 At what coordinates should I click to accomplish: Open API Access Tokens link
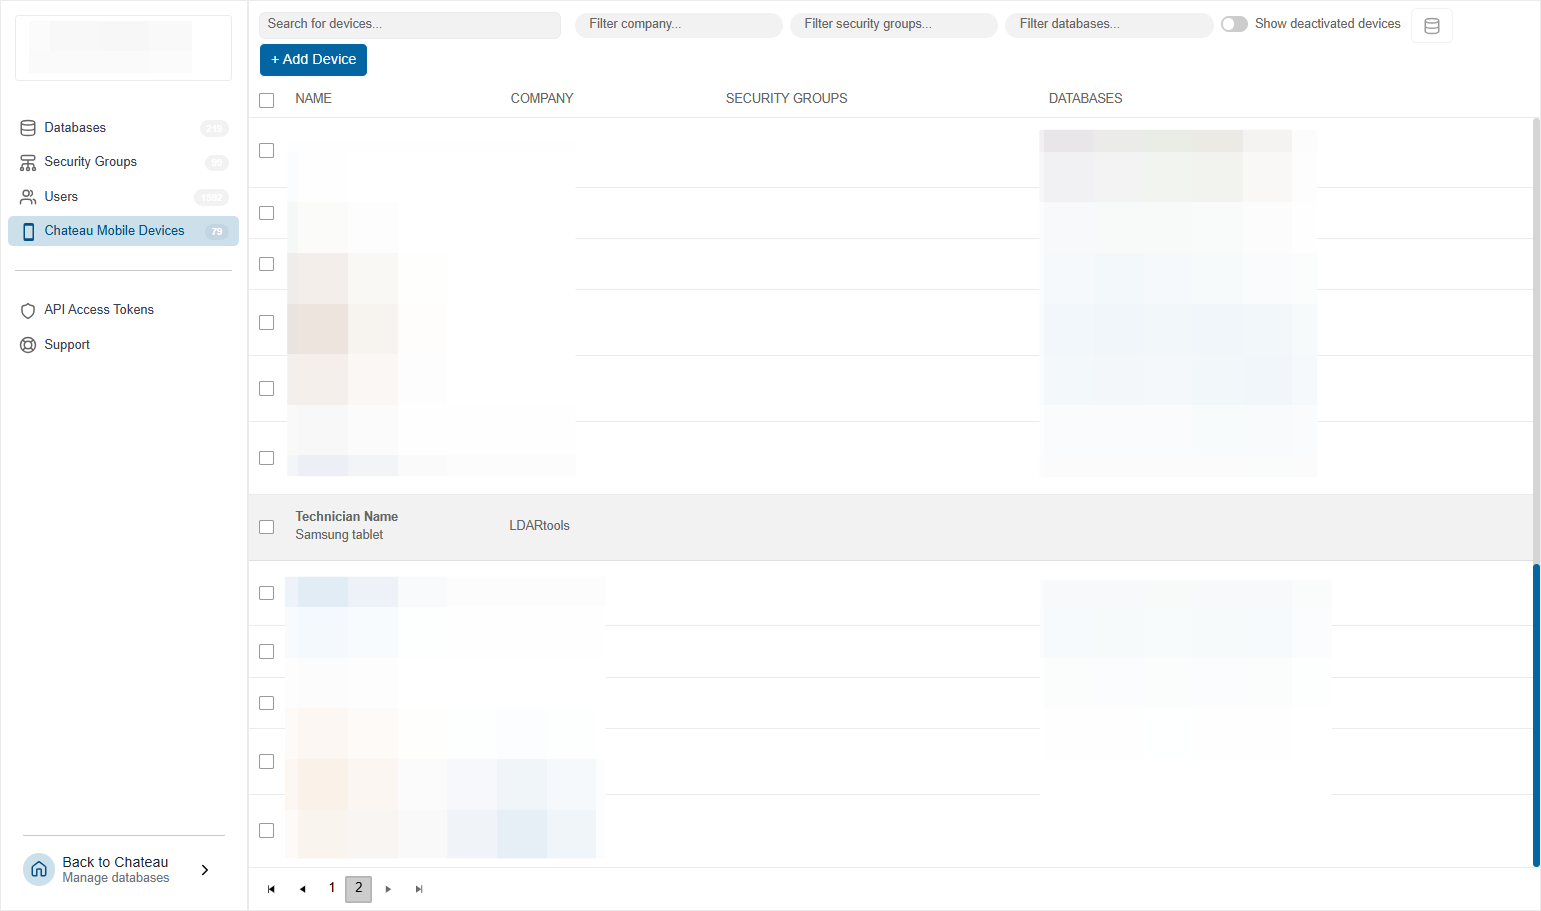point(99,310)
